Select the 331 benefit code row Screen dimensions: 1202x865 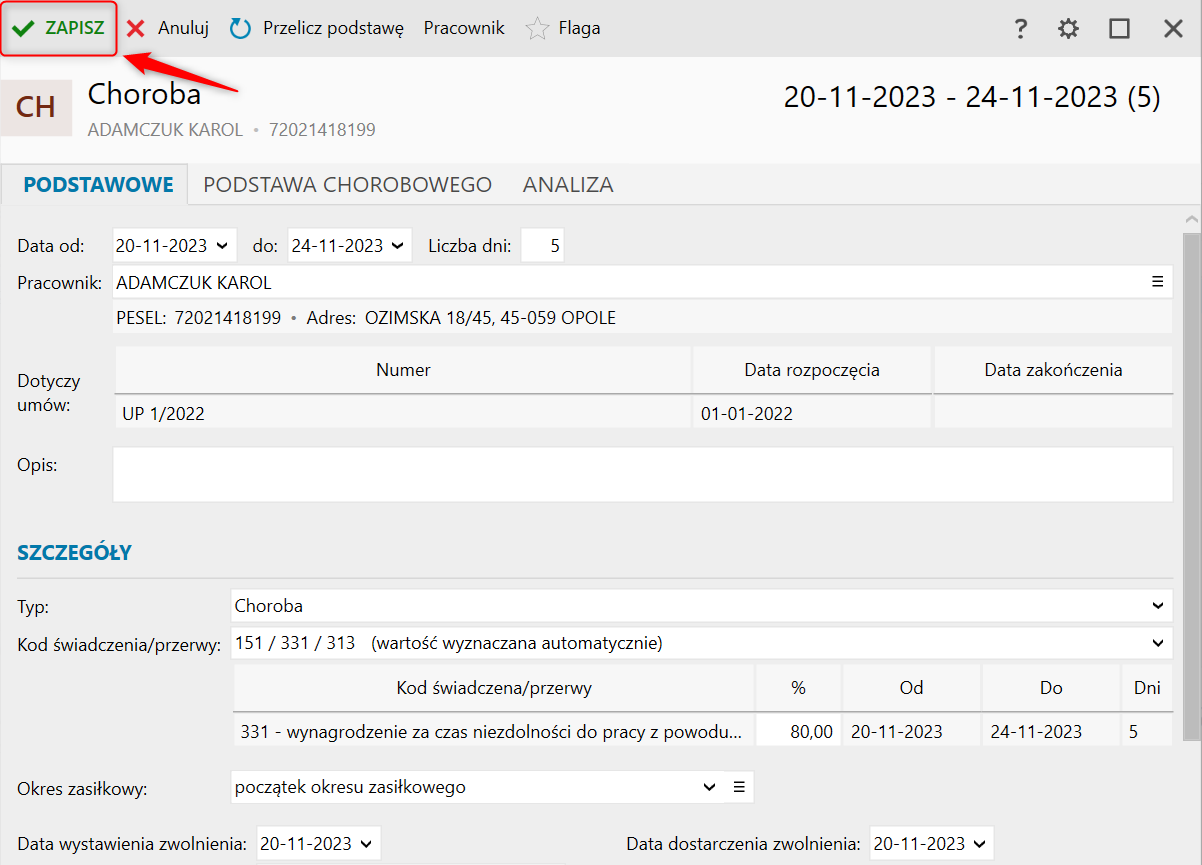494,731
